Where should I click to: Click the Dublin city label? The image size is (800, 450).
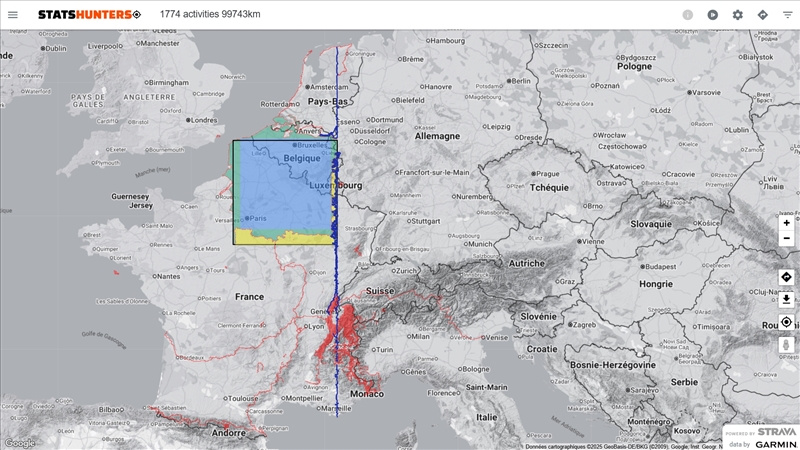coord(56,48)
